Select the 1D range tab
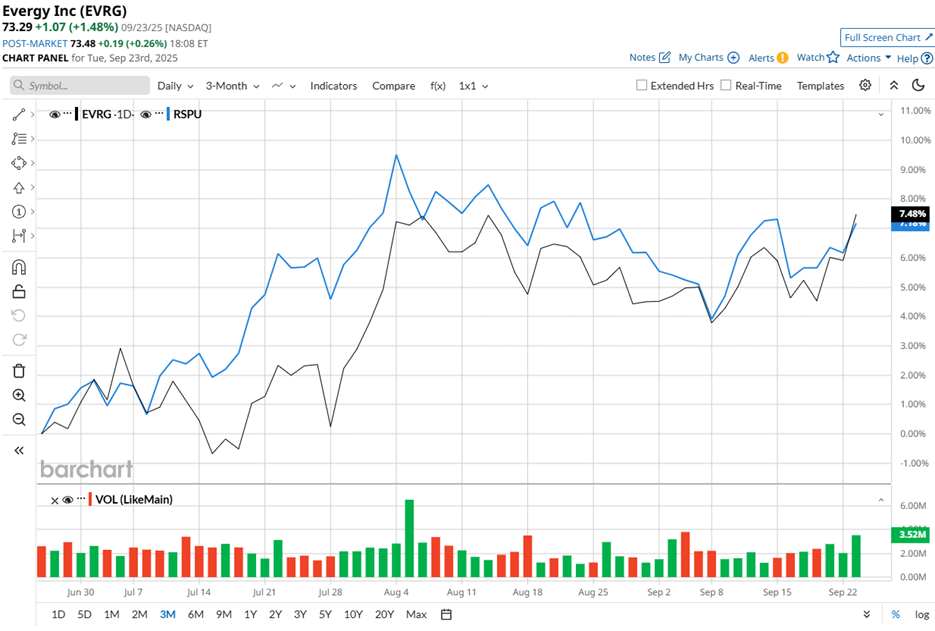 [x=58, y=614]
